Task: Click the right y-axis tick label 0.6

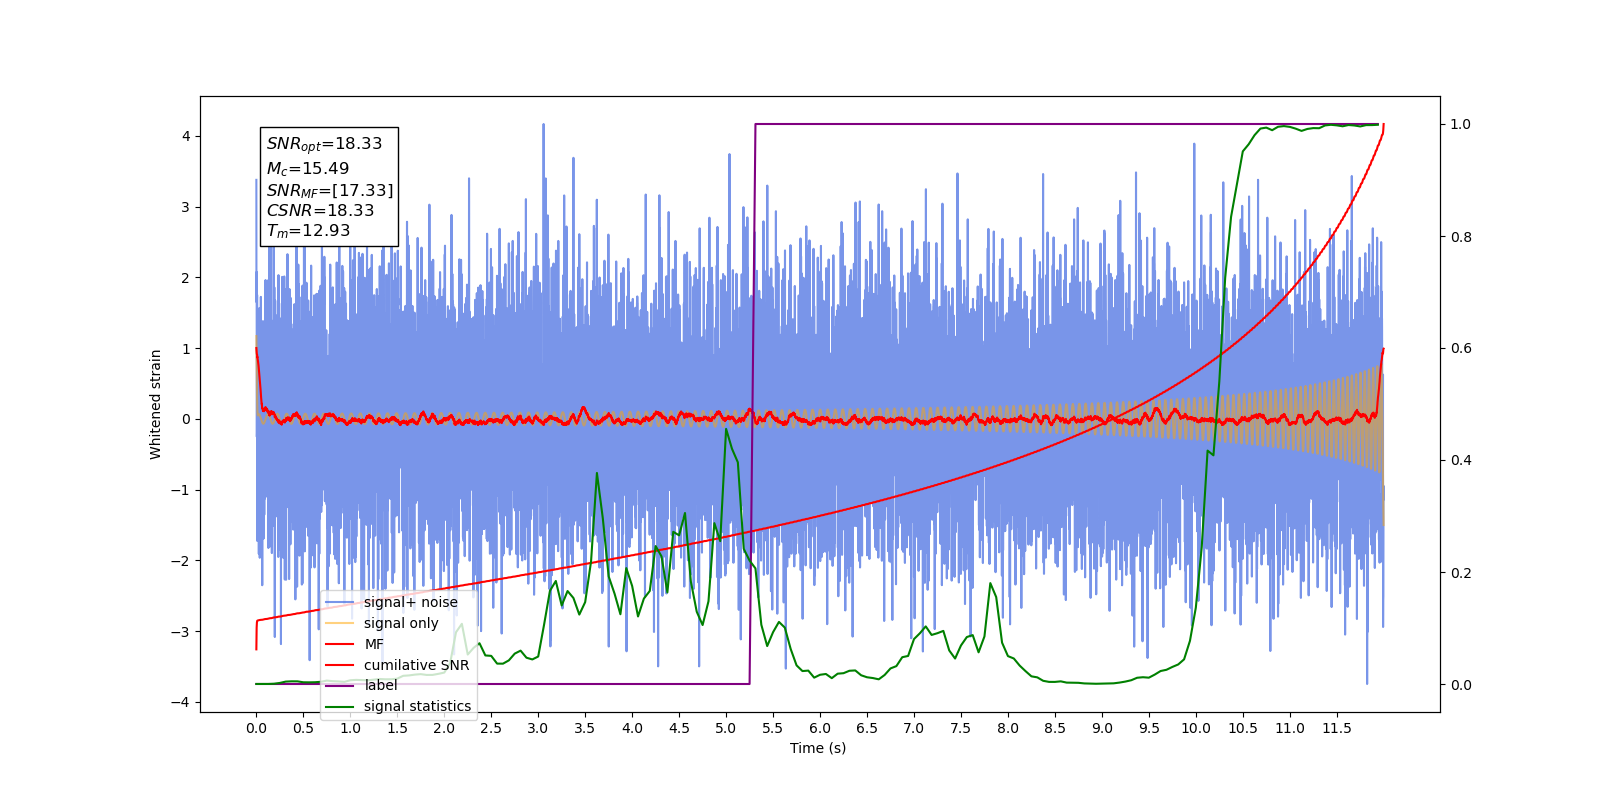Action: [x=1461, y=348]
